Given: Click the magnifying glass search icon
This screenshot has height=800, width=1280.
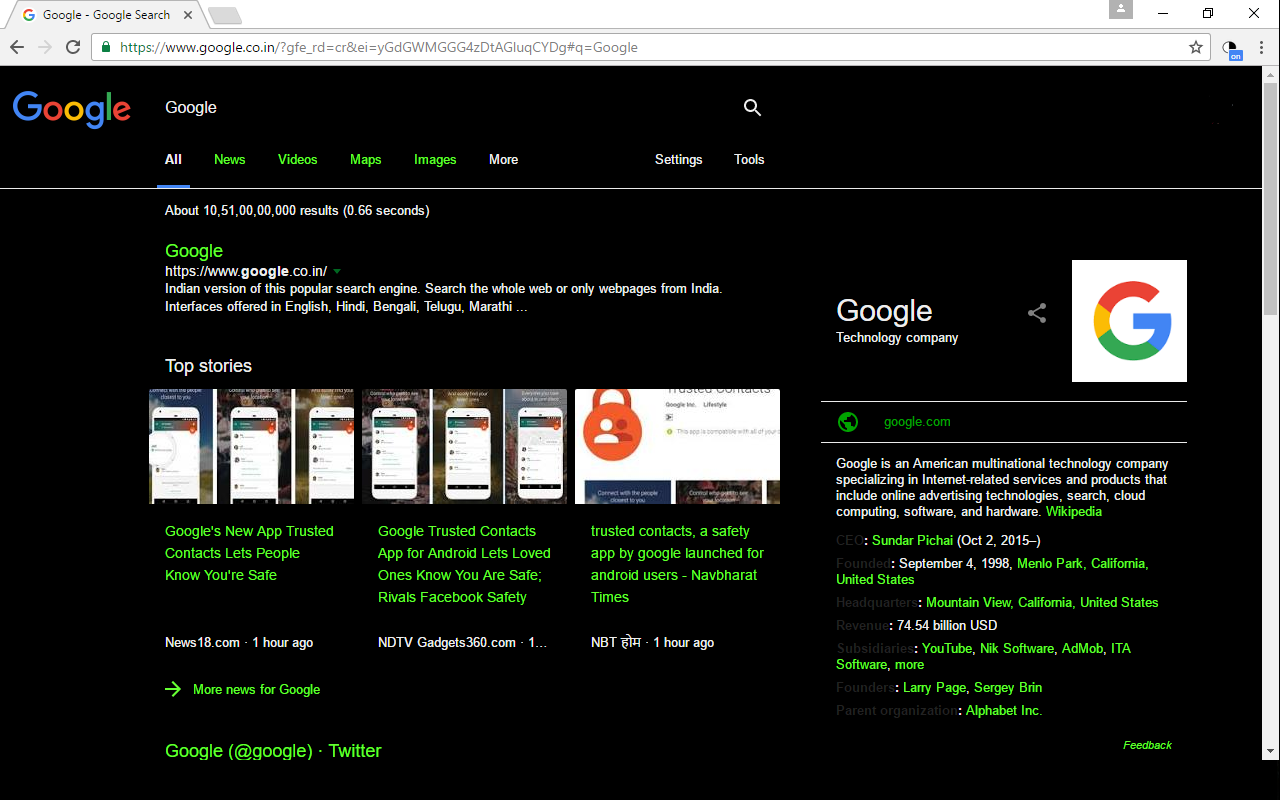Looking at the screenshot, I should tap(753, 108).
